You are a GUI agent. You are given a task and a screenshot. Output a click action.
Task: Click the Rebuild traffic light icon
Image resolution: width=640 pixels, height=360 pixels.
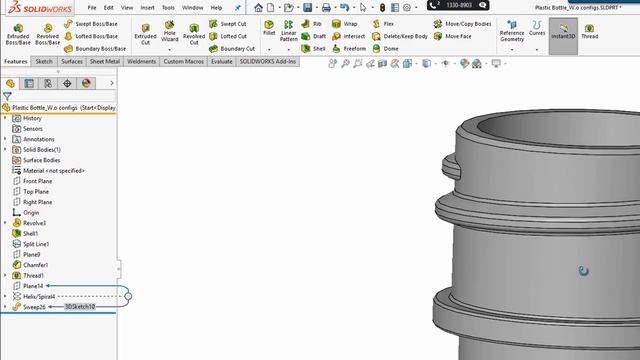[382, 7]
